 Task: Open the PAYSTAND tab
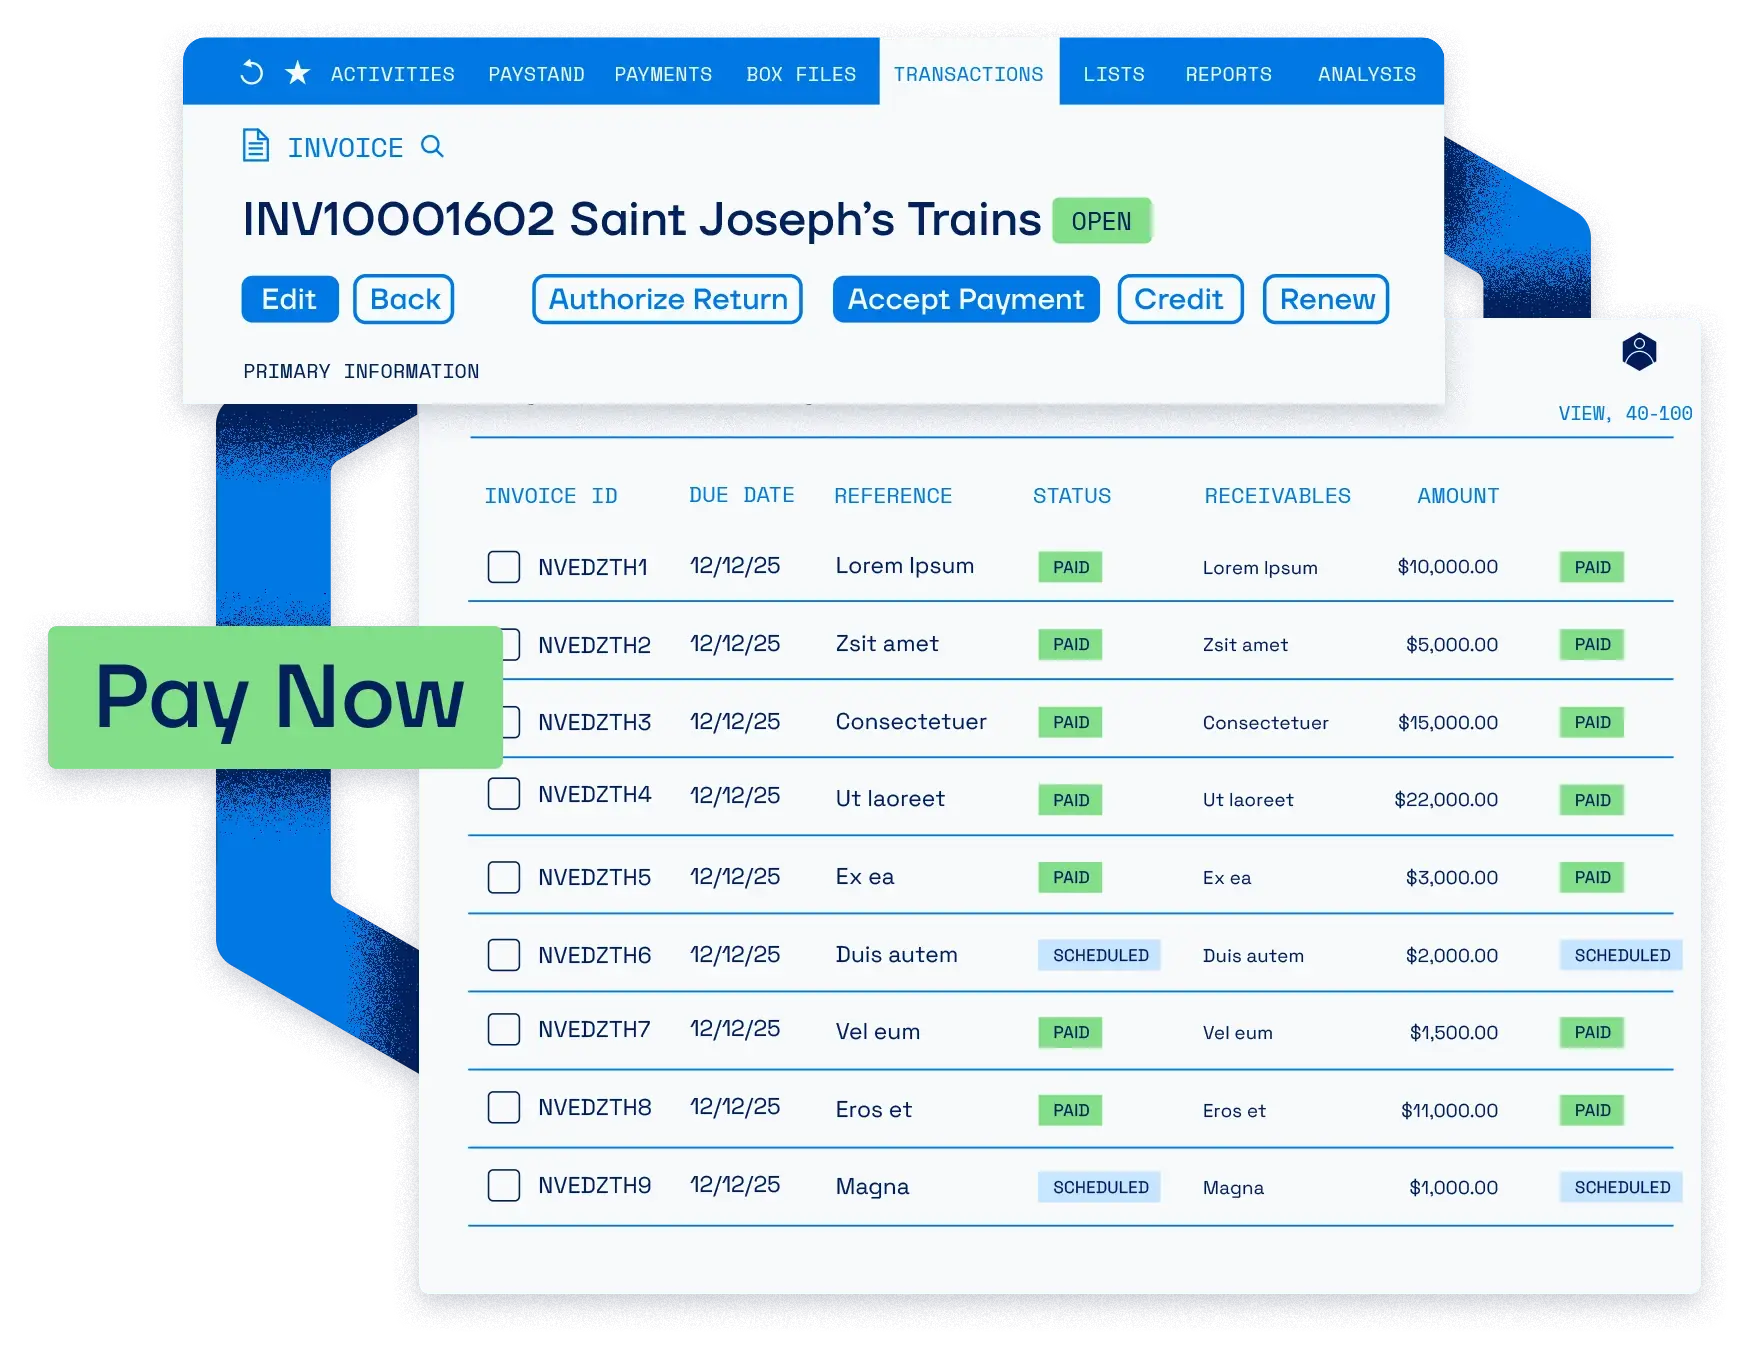coord(536,74)
